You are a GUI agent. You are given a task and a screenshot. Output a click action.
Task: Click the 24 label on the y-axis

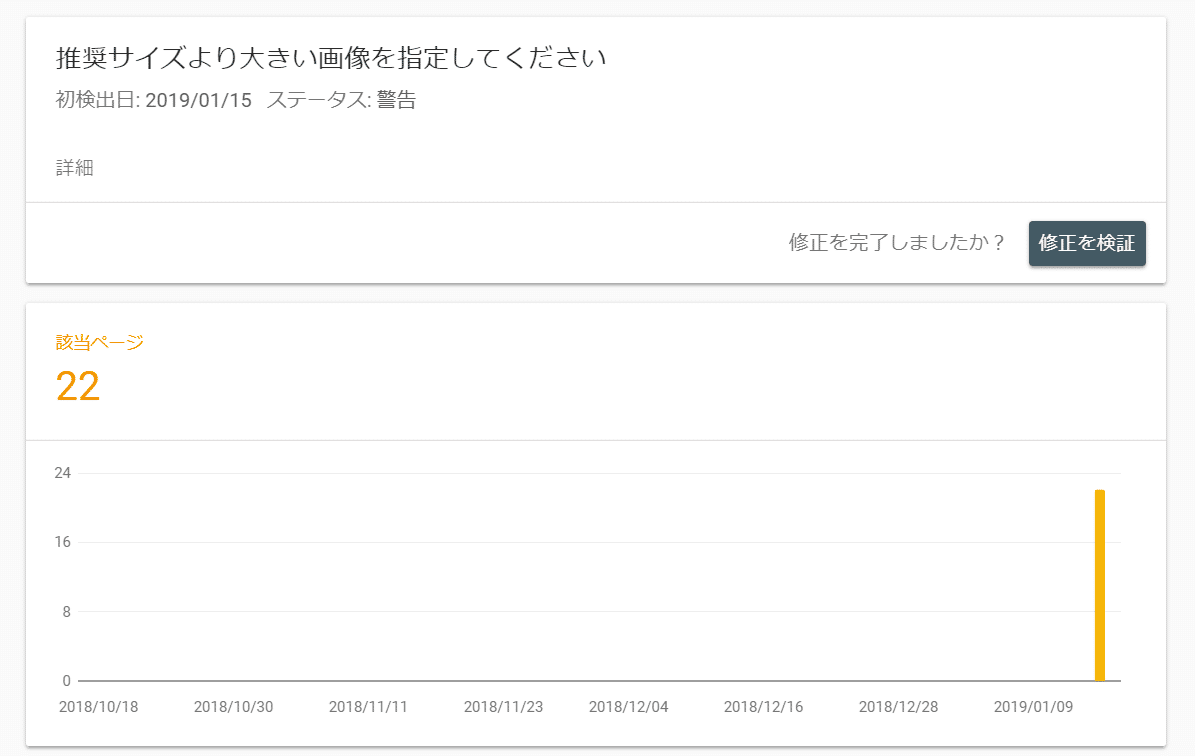63,473
